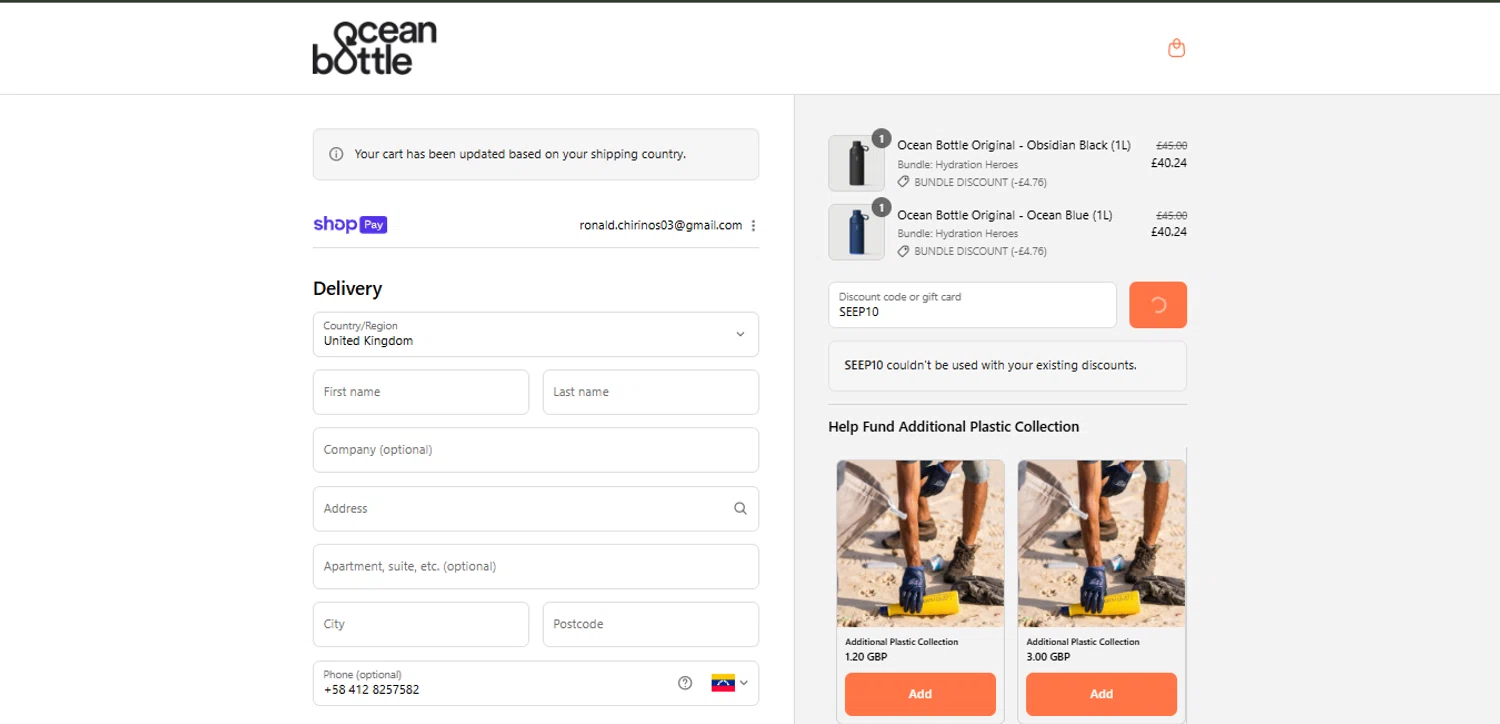Select the Apartment, suite, etc. field

pos(536,566)
